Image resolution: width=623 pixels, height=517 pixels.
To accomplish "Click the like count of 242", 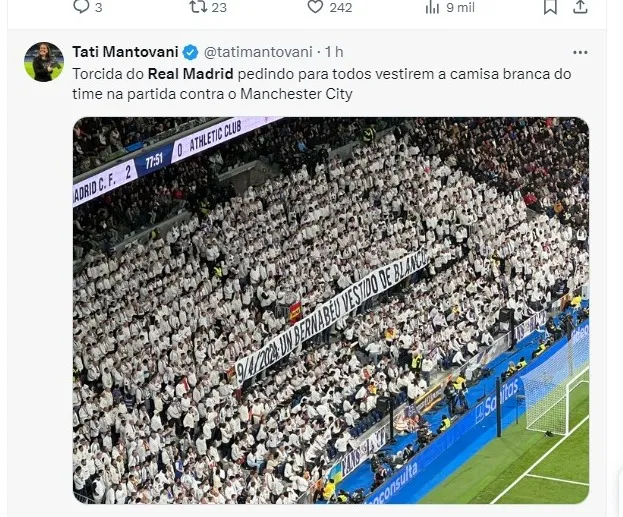I will pos(341,7).
